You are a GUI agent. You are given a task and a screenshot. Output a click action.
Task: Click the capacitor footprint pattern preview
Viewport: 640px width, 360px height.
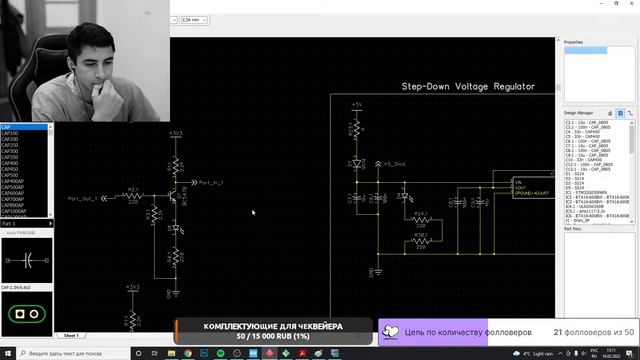[x=27, y=314]
